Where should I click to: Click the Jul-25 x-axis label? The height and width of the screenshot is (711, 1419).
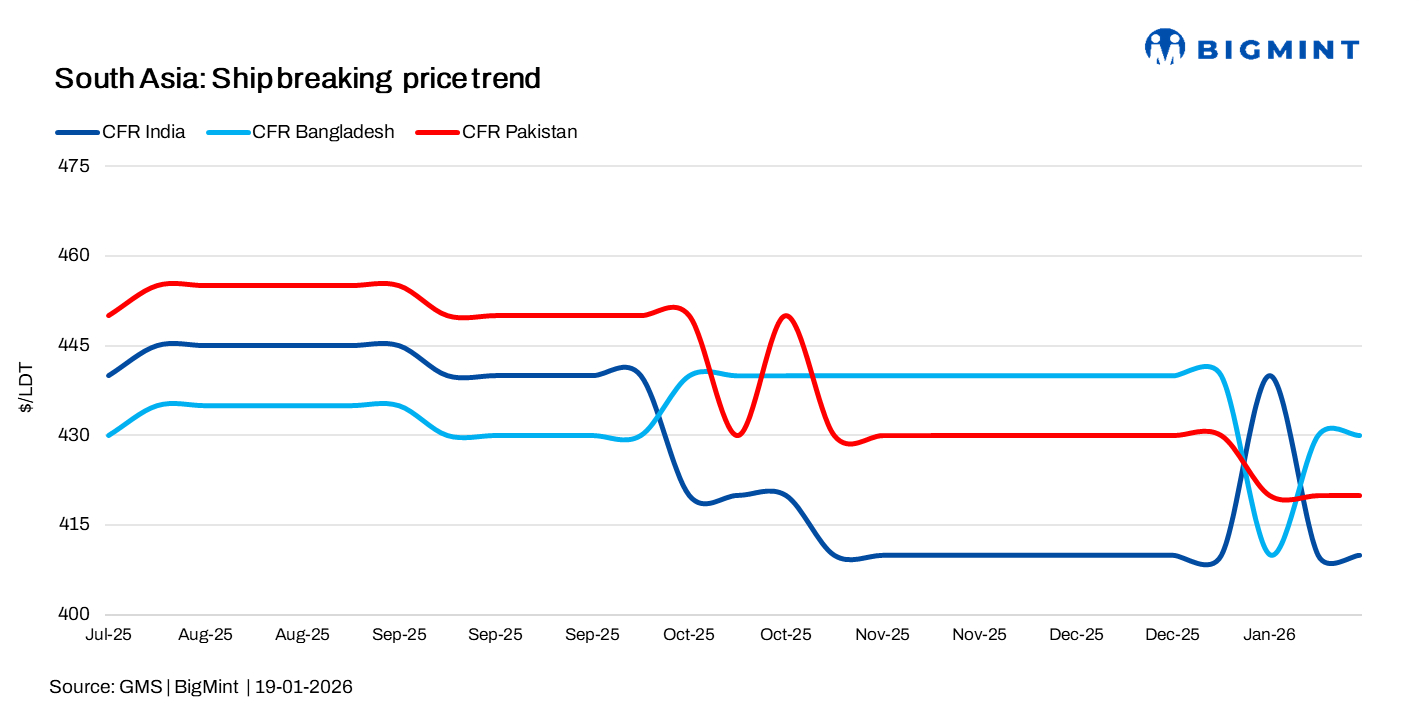pos(109,635)
